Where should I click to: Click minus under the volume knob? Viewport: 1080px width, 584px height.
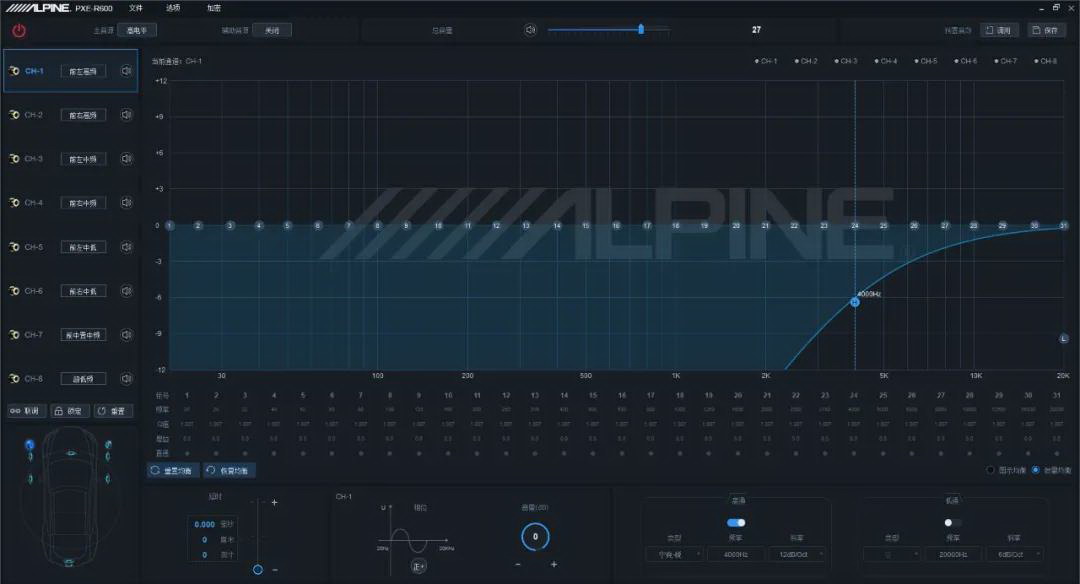(x=518, y=565)
